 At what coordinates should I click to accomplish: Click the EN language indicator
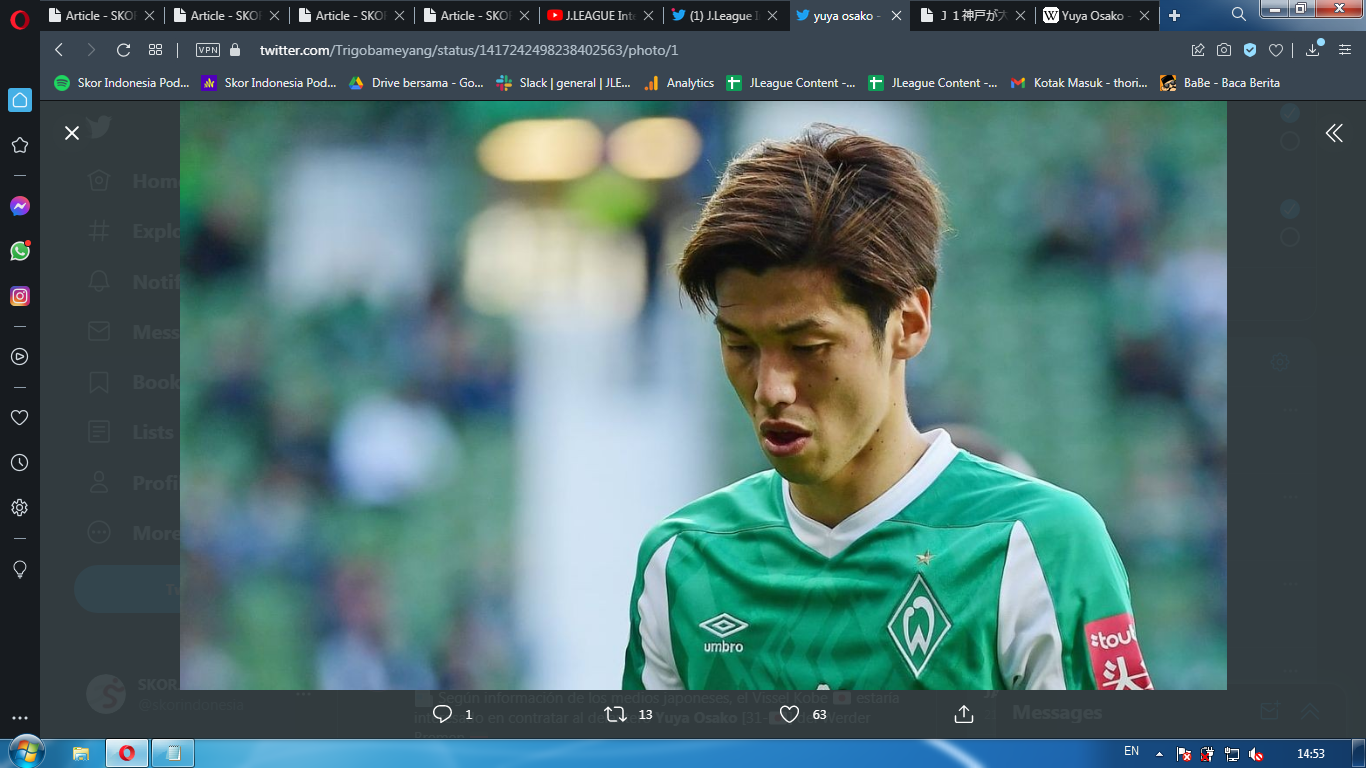click(1131, 751)
